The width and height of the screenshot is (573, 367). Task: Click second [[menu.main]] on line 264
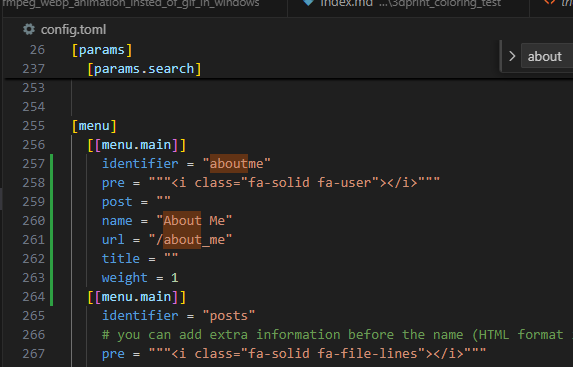[x=137, y=297]
